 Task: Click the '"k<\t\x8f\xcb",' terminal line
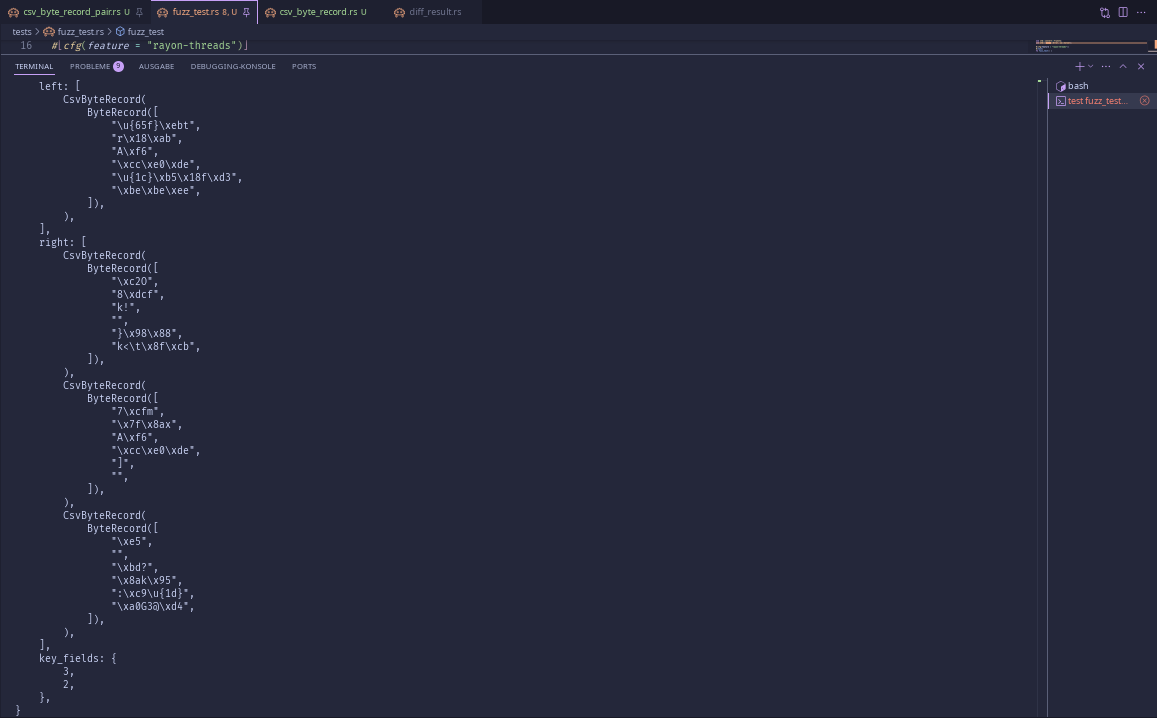[156, 346]
